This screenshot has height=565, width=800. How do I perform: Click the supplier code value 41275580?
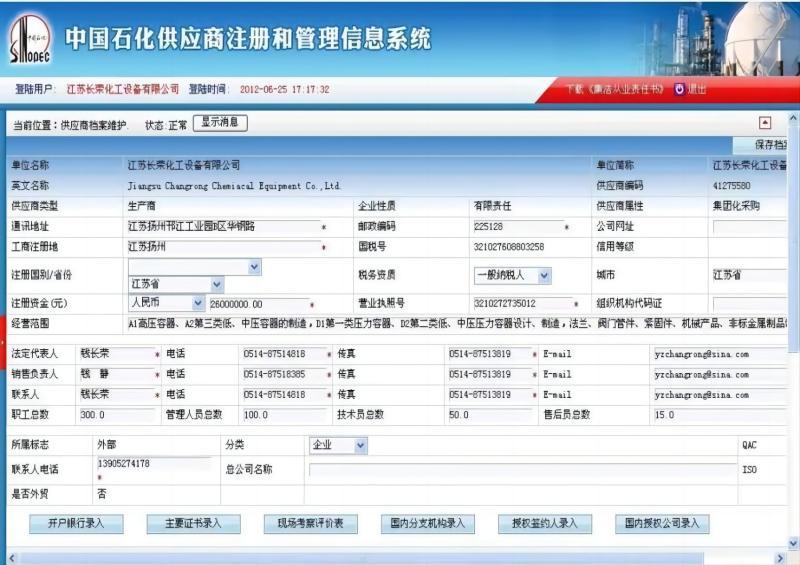click(732, 186)
